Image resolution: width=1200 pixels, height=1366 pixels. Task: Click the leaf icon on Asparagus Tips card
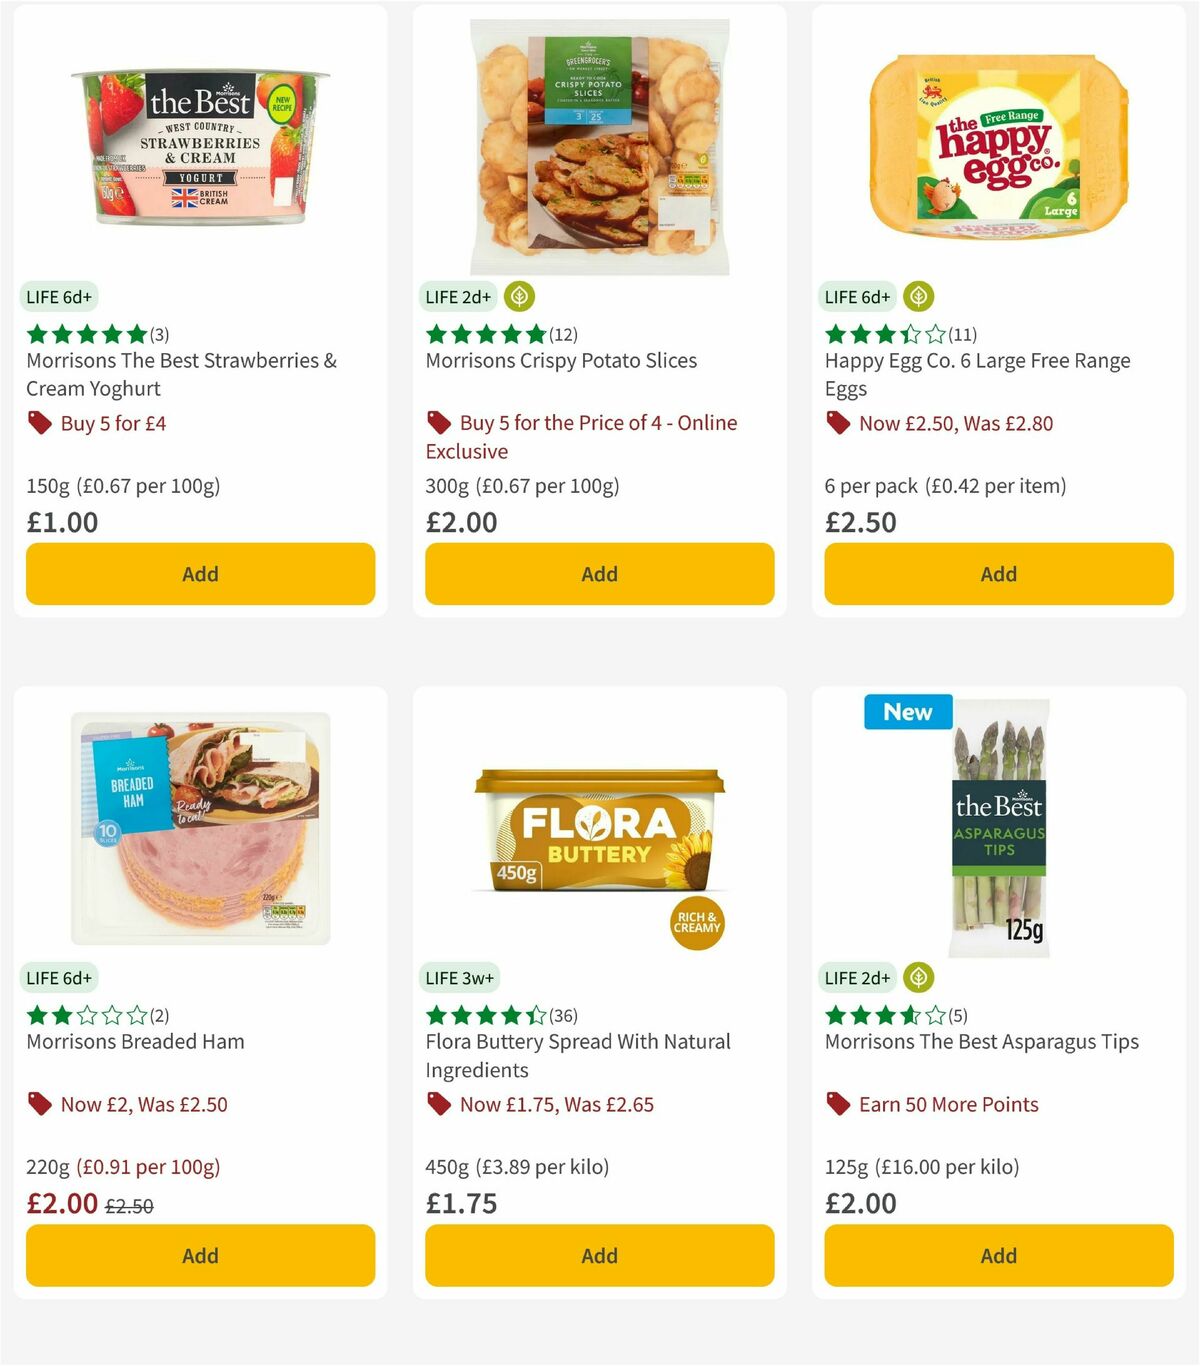[x=919, y=977]
